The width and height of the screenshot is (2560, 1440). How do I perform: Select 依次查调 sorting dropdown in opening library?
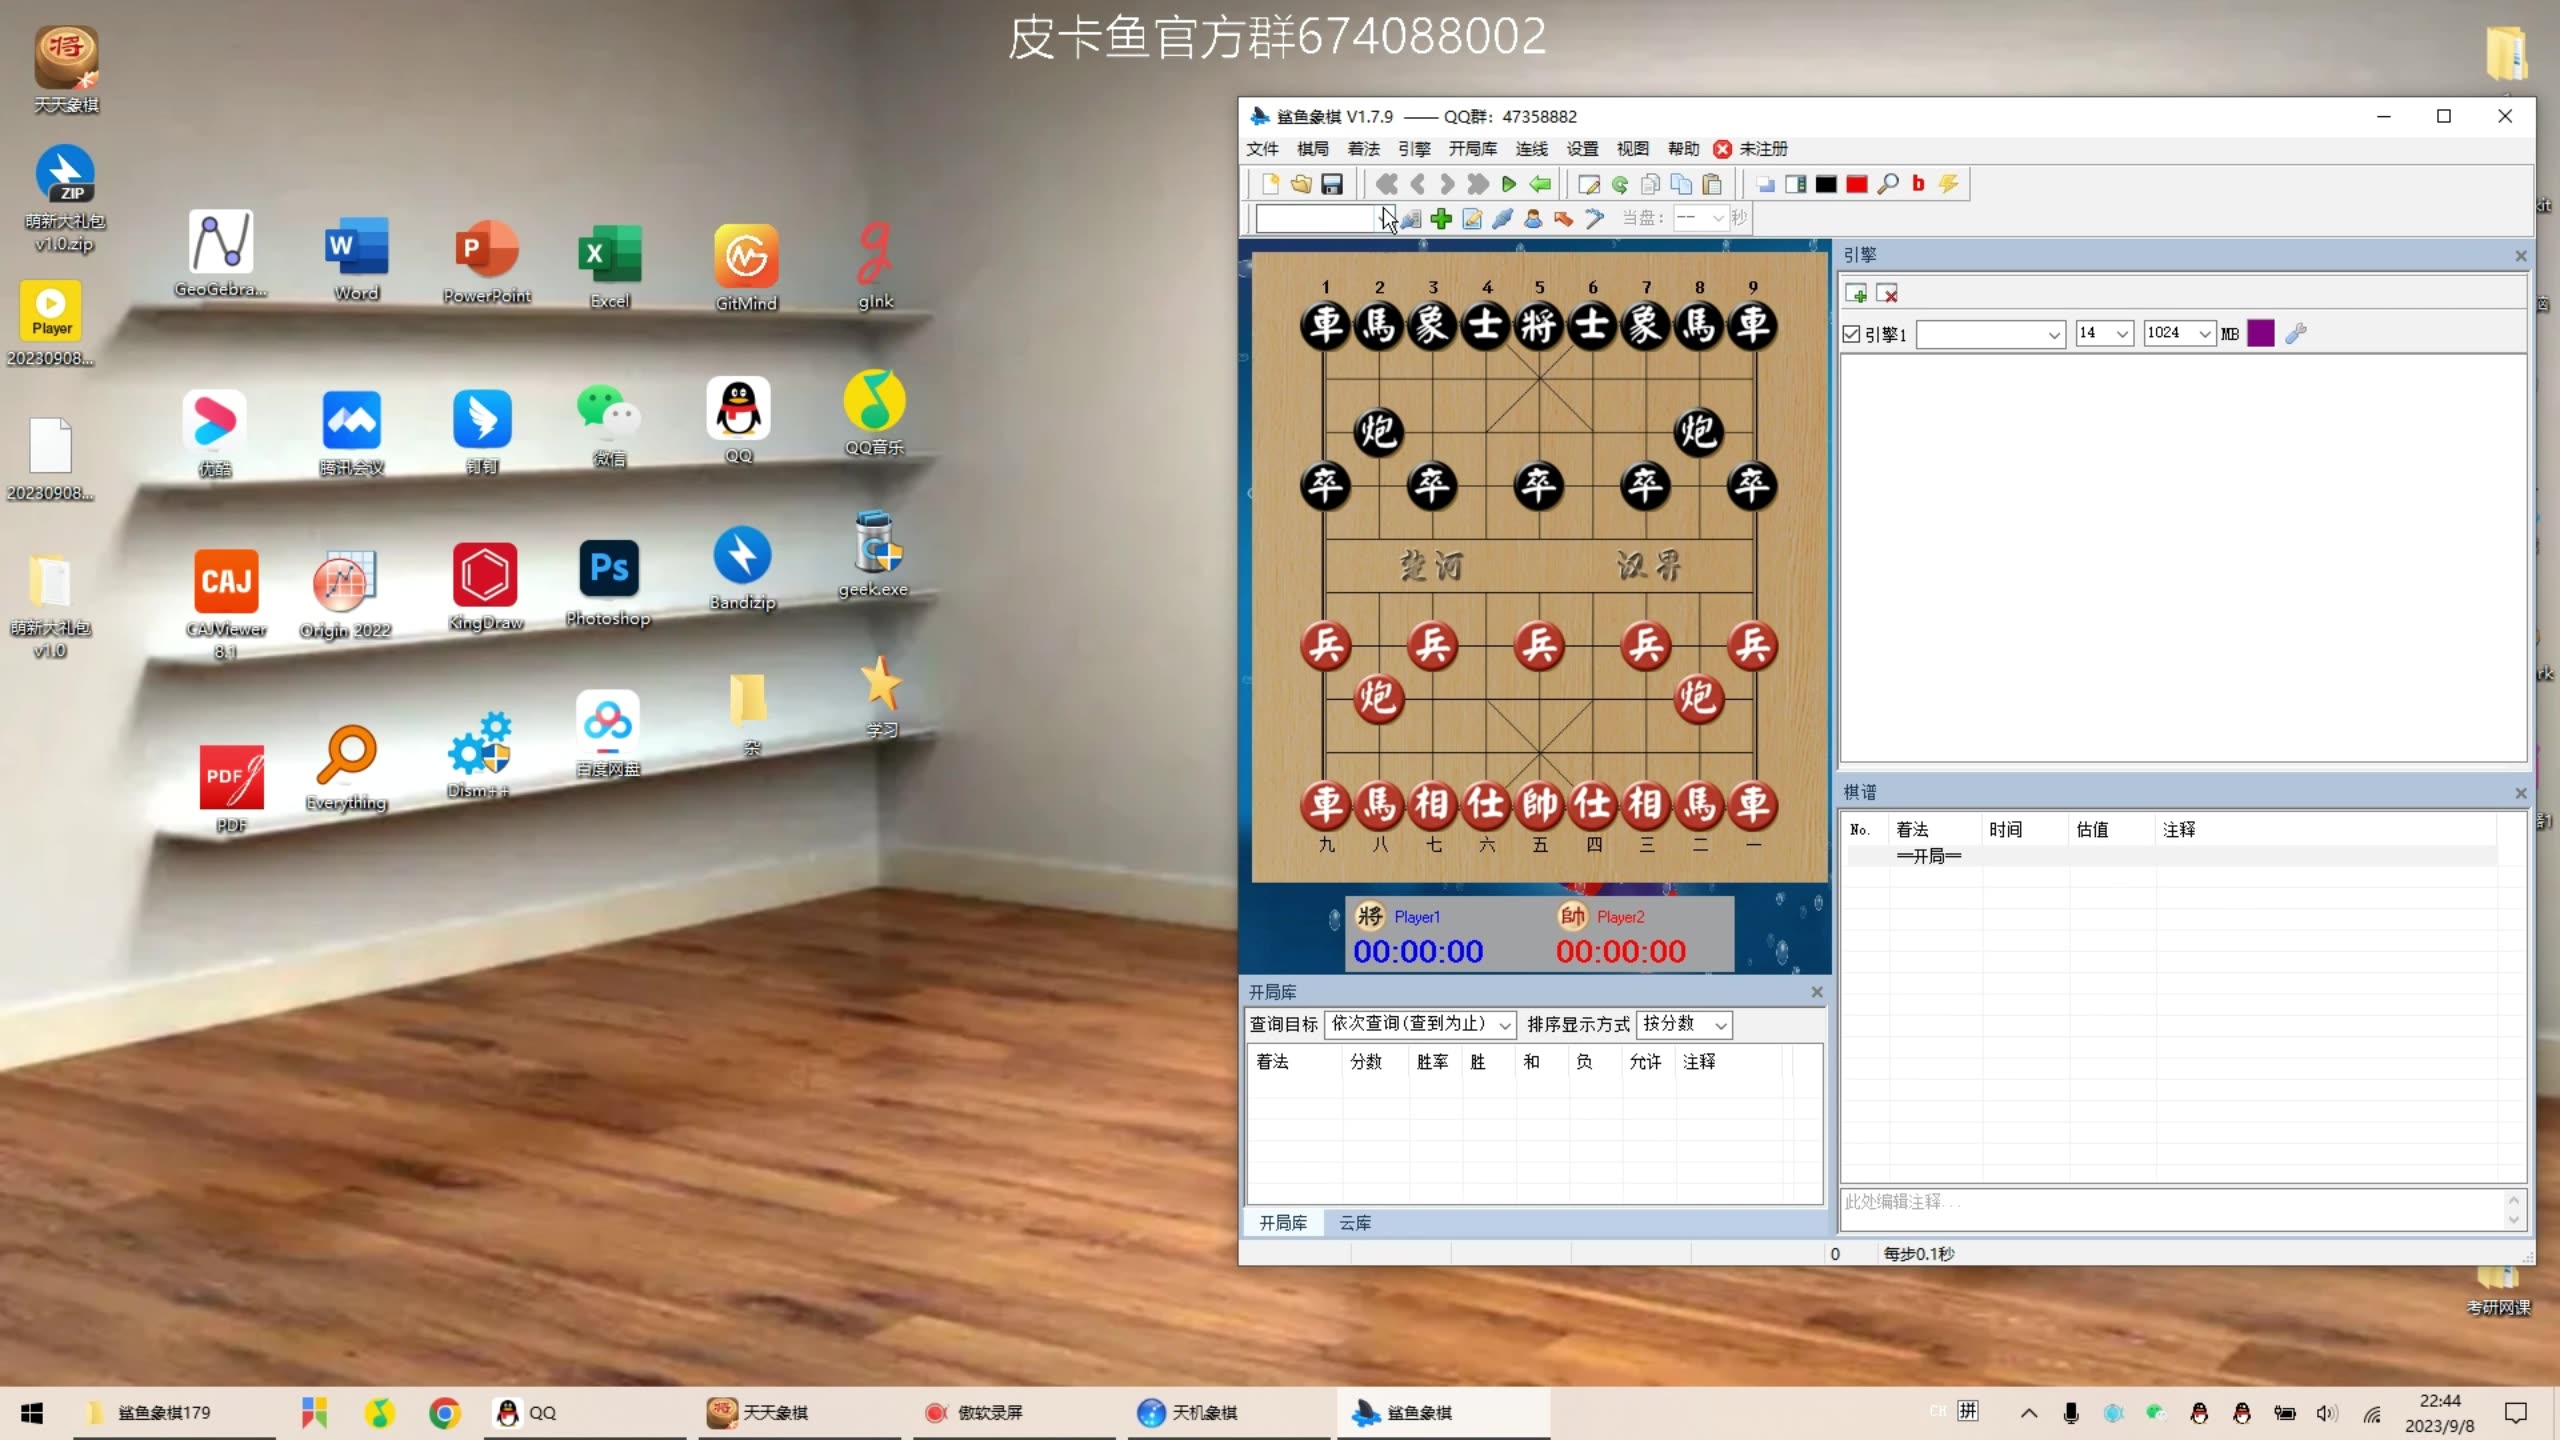point(1414,1023)
